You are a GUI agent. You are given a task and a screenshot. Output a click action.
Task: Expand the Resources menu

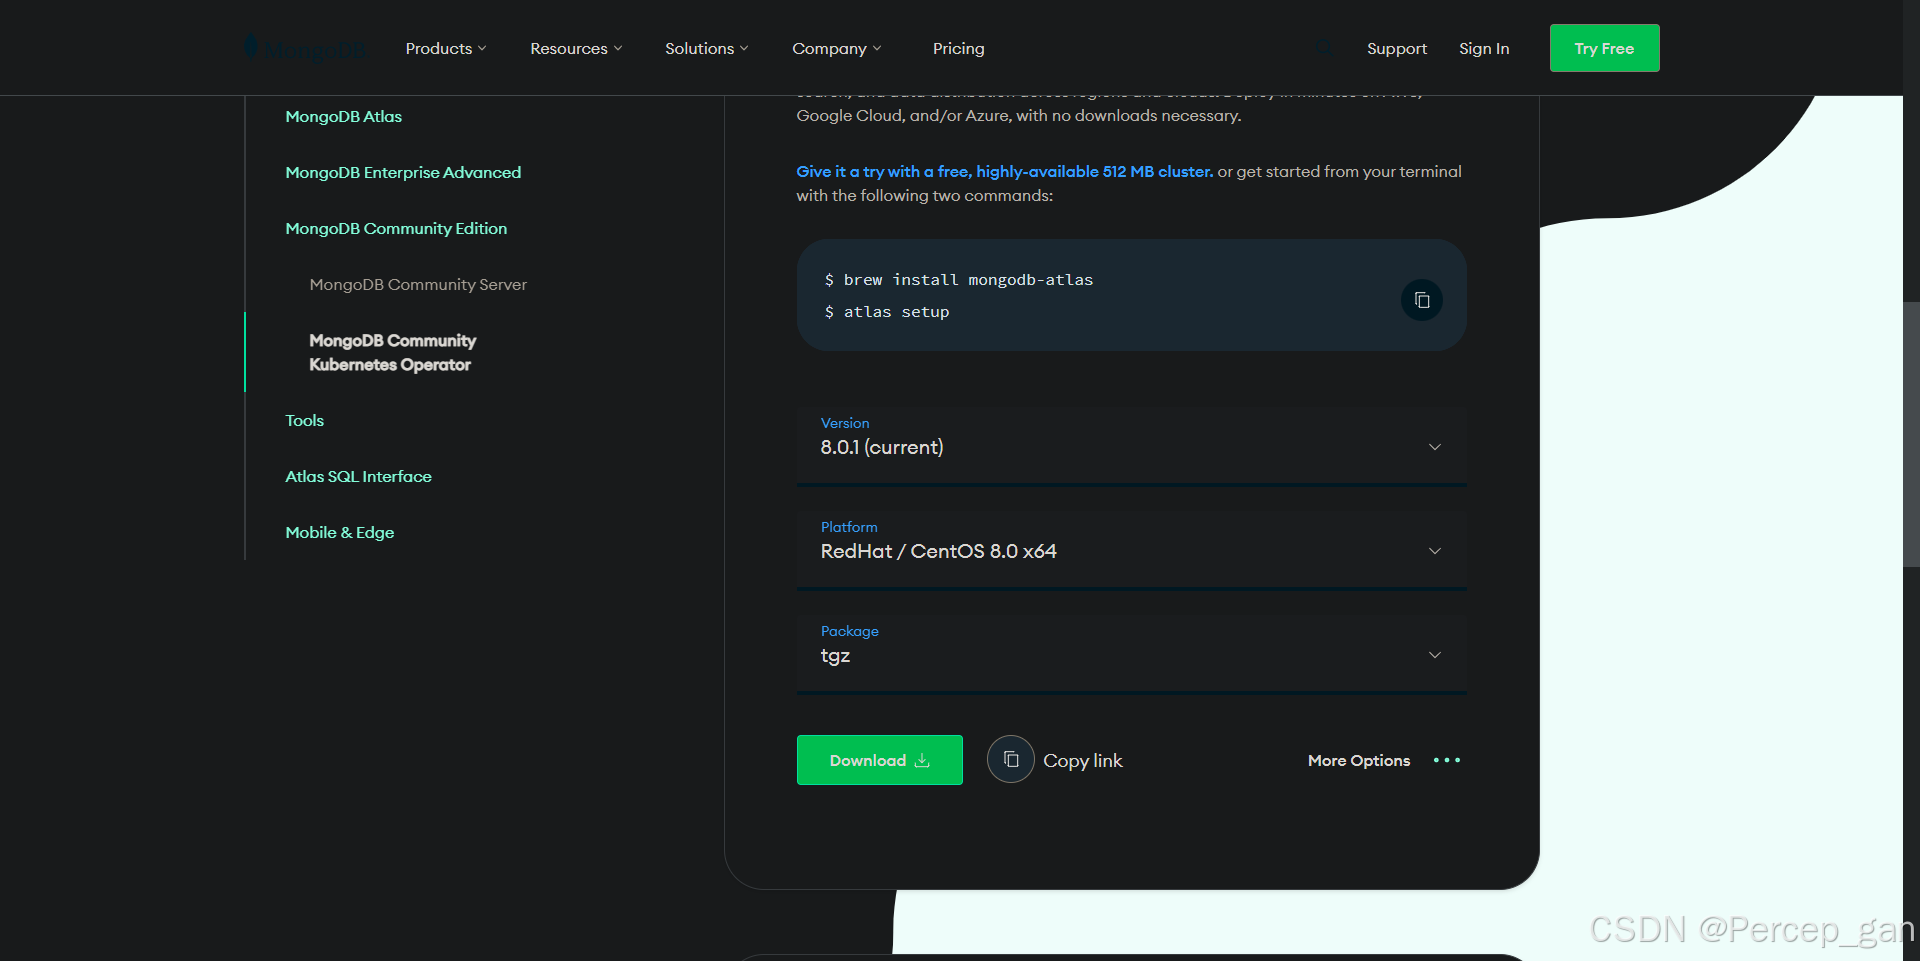(x=576, y=48)
